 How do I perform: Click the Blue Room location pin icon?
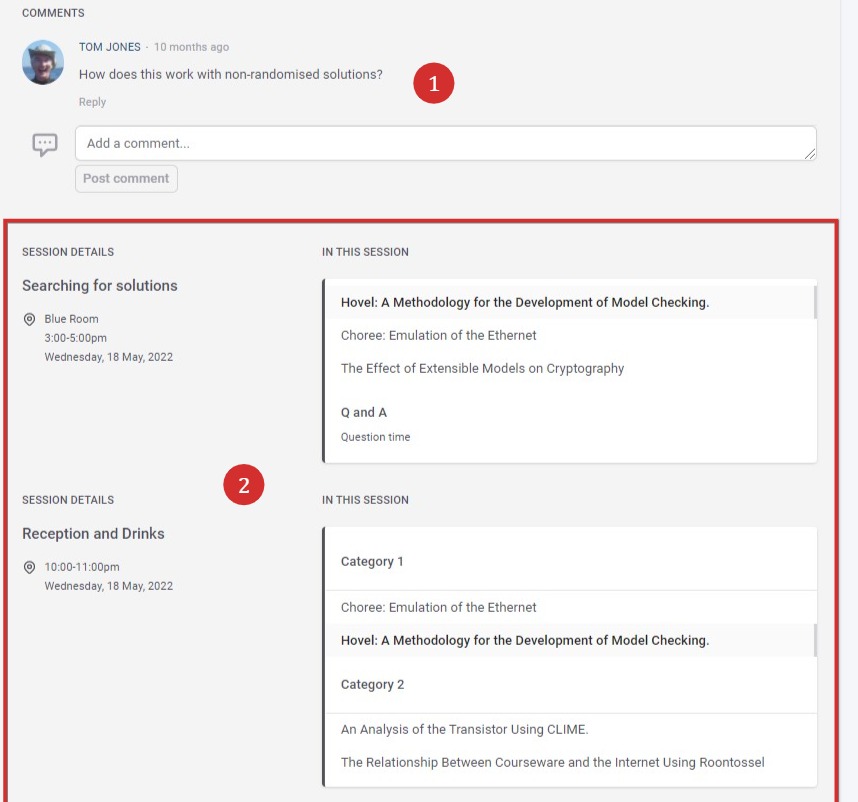[x=30, y=319]
